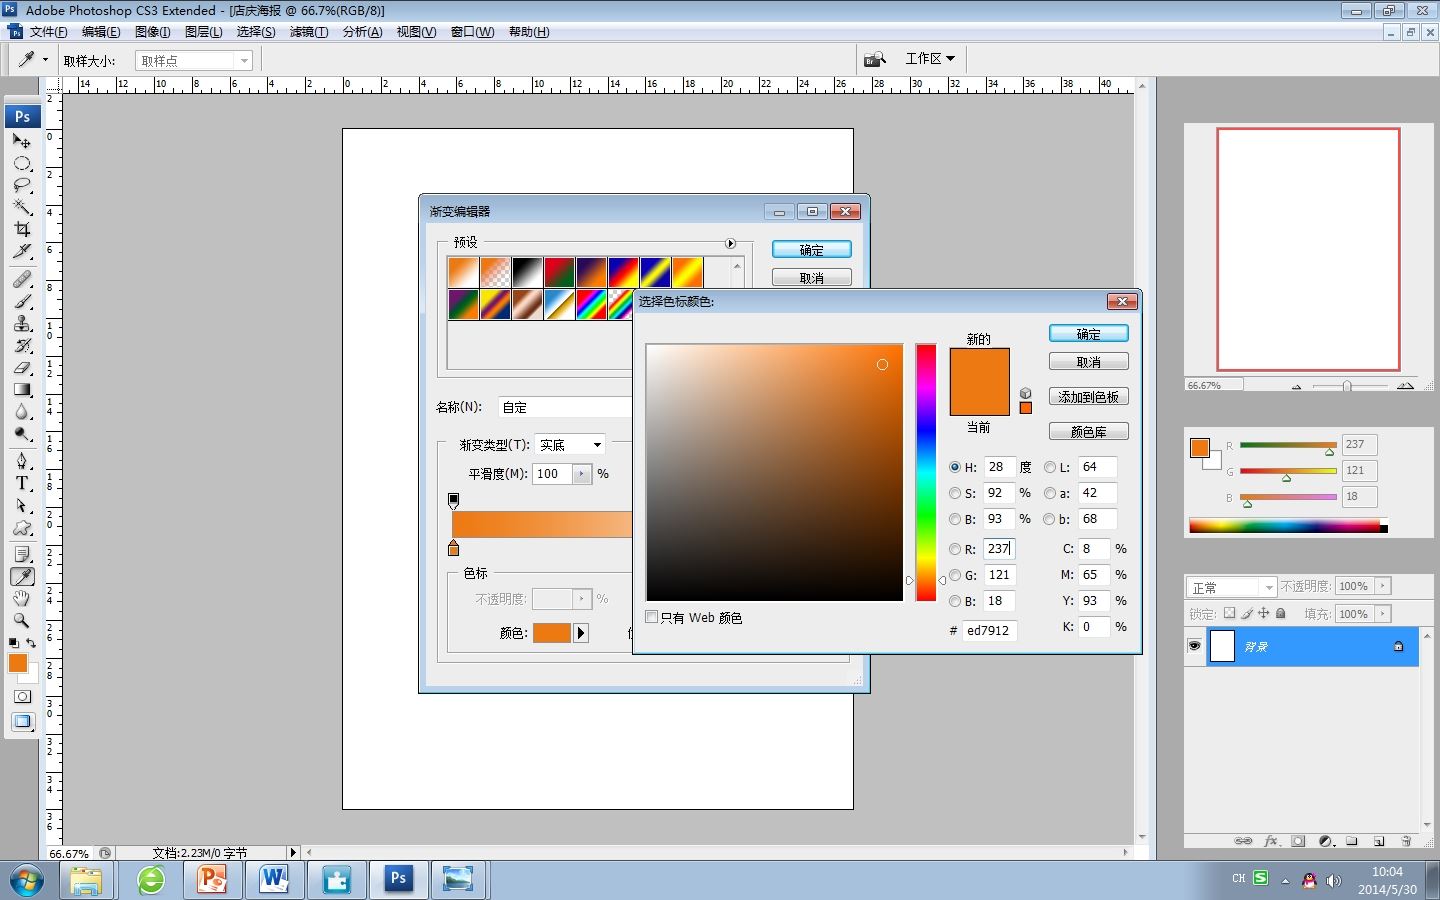1440x900 pixels.
Task: Select the Zoom tool
Action: click(22, 620)
